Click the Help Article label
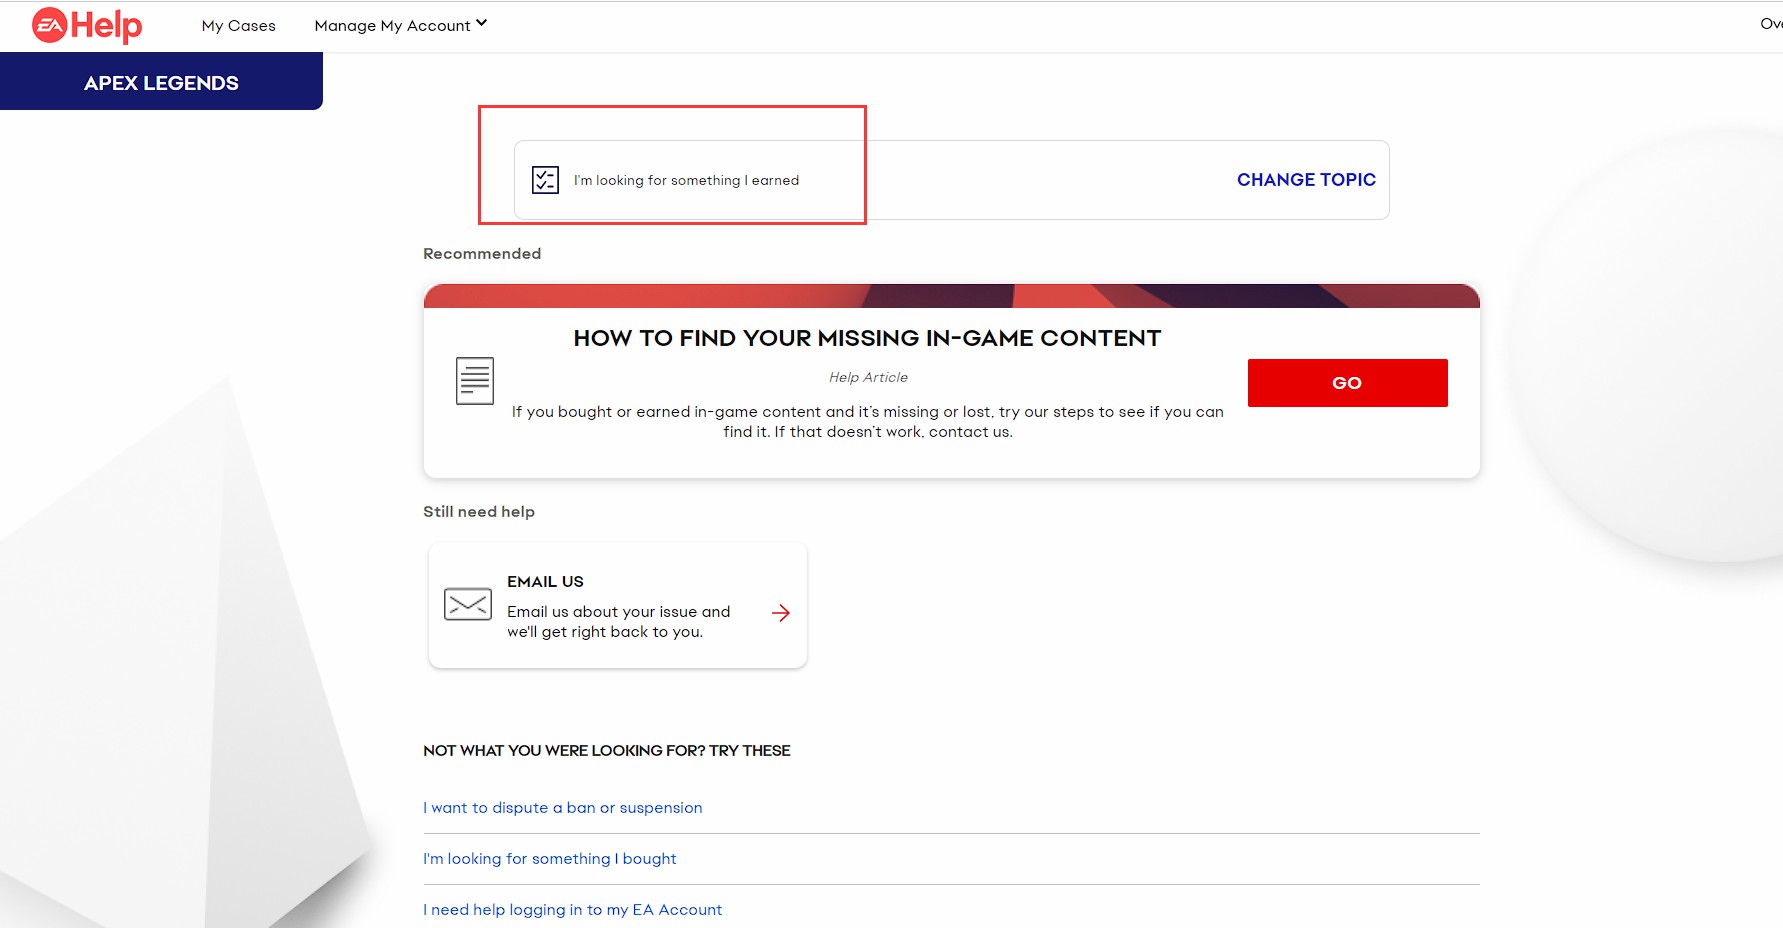The width and height of the screenshot is (1783, 928). click(868, 377)
